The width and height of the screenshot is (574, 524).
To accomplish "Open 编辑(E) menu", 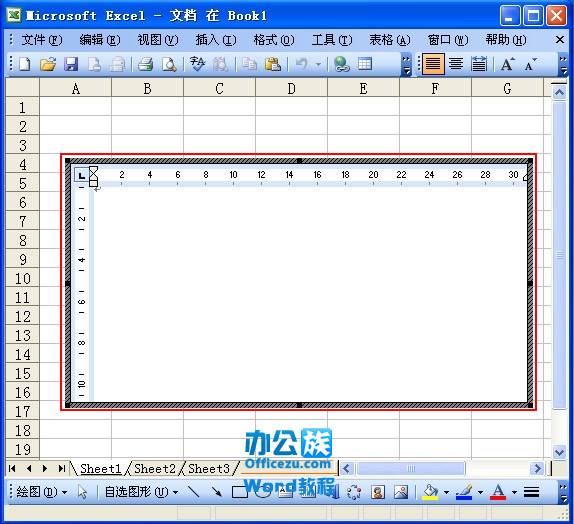I will [100, 40].
